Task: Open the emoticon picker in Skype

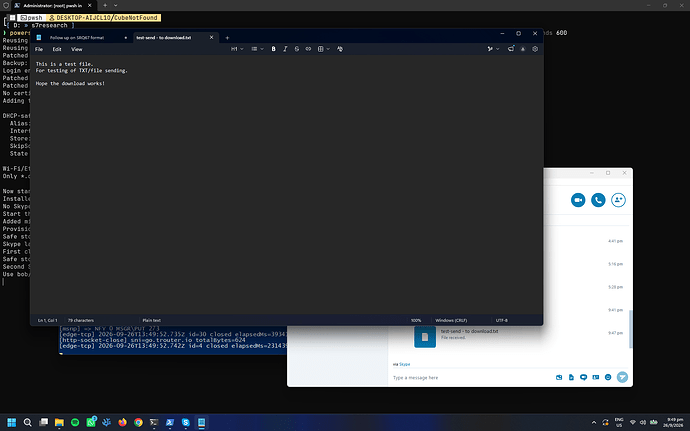Action: click(608, 377)
